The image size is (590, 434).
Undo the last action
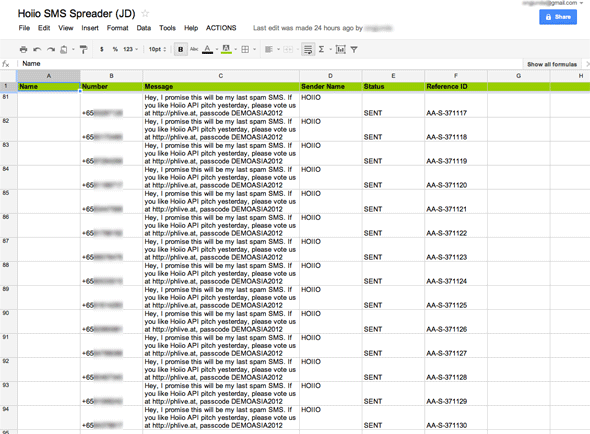[37, 49]
